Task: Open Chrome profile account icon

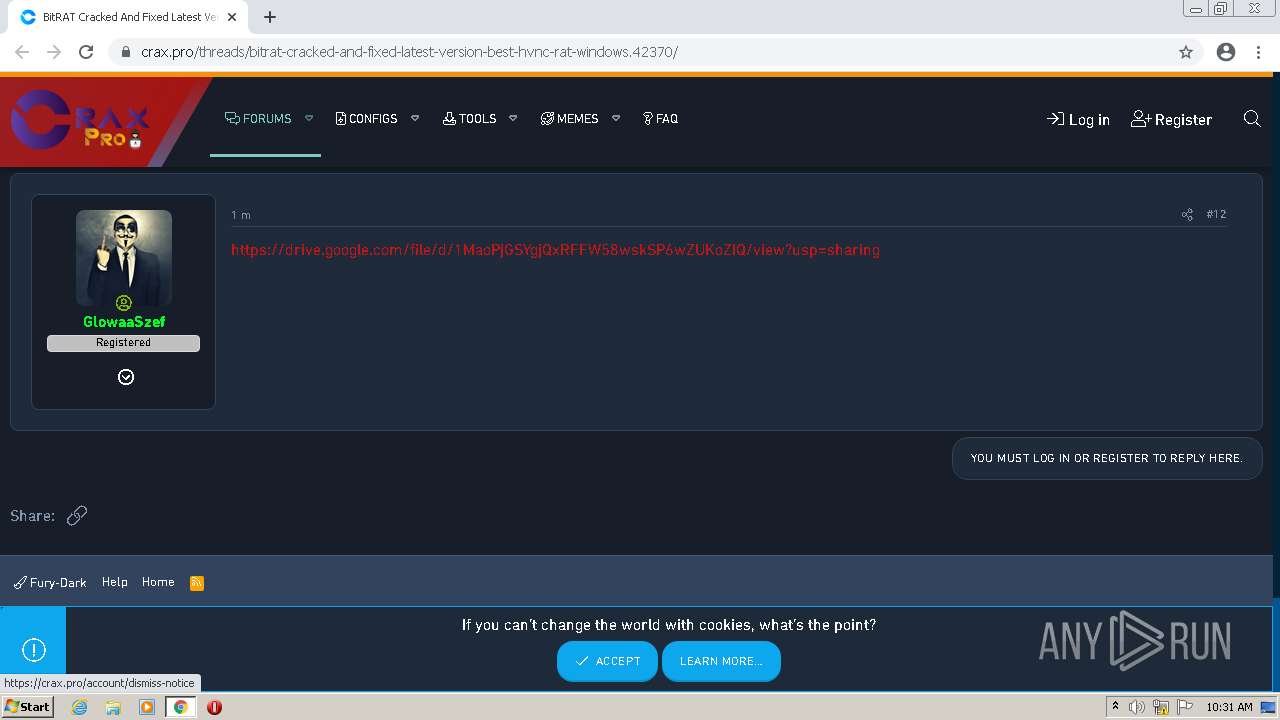Action: (1226, 52)
